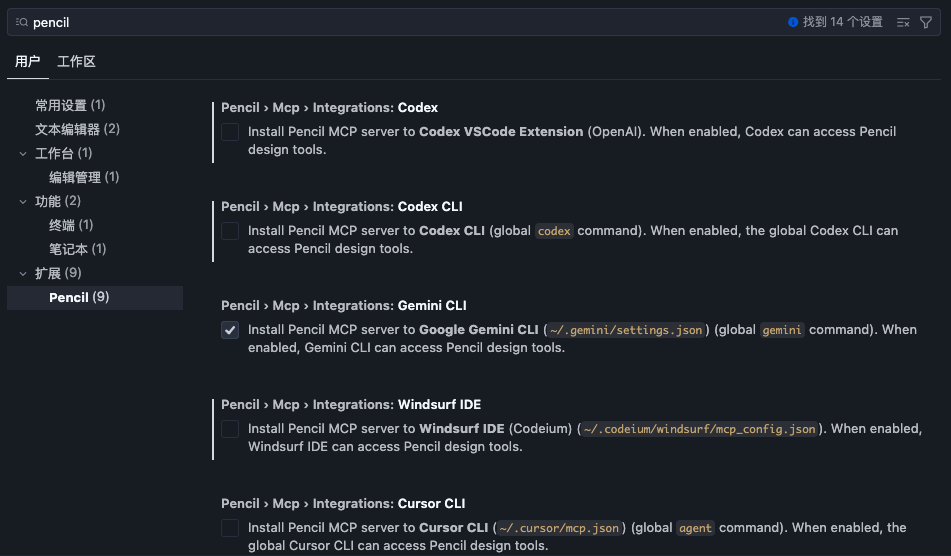This screenshot has width=951, height=556.
Task: Enable the Codex integration checkbox
Action: 230,132
